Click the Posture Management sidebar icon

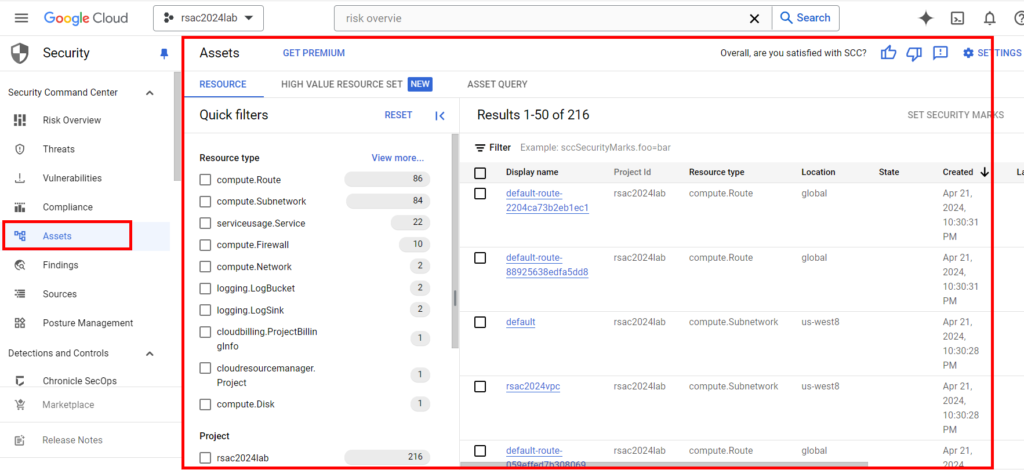[x=20, y=322]
